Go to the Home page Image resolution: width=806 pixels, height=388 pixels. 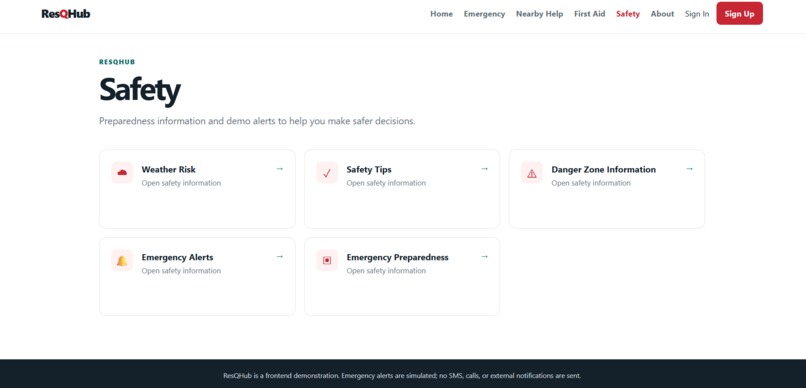point(442,14)
